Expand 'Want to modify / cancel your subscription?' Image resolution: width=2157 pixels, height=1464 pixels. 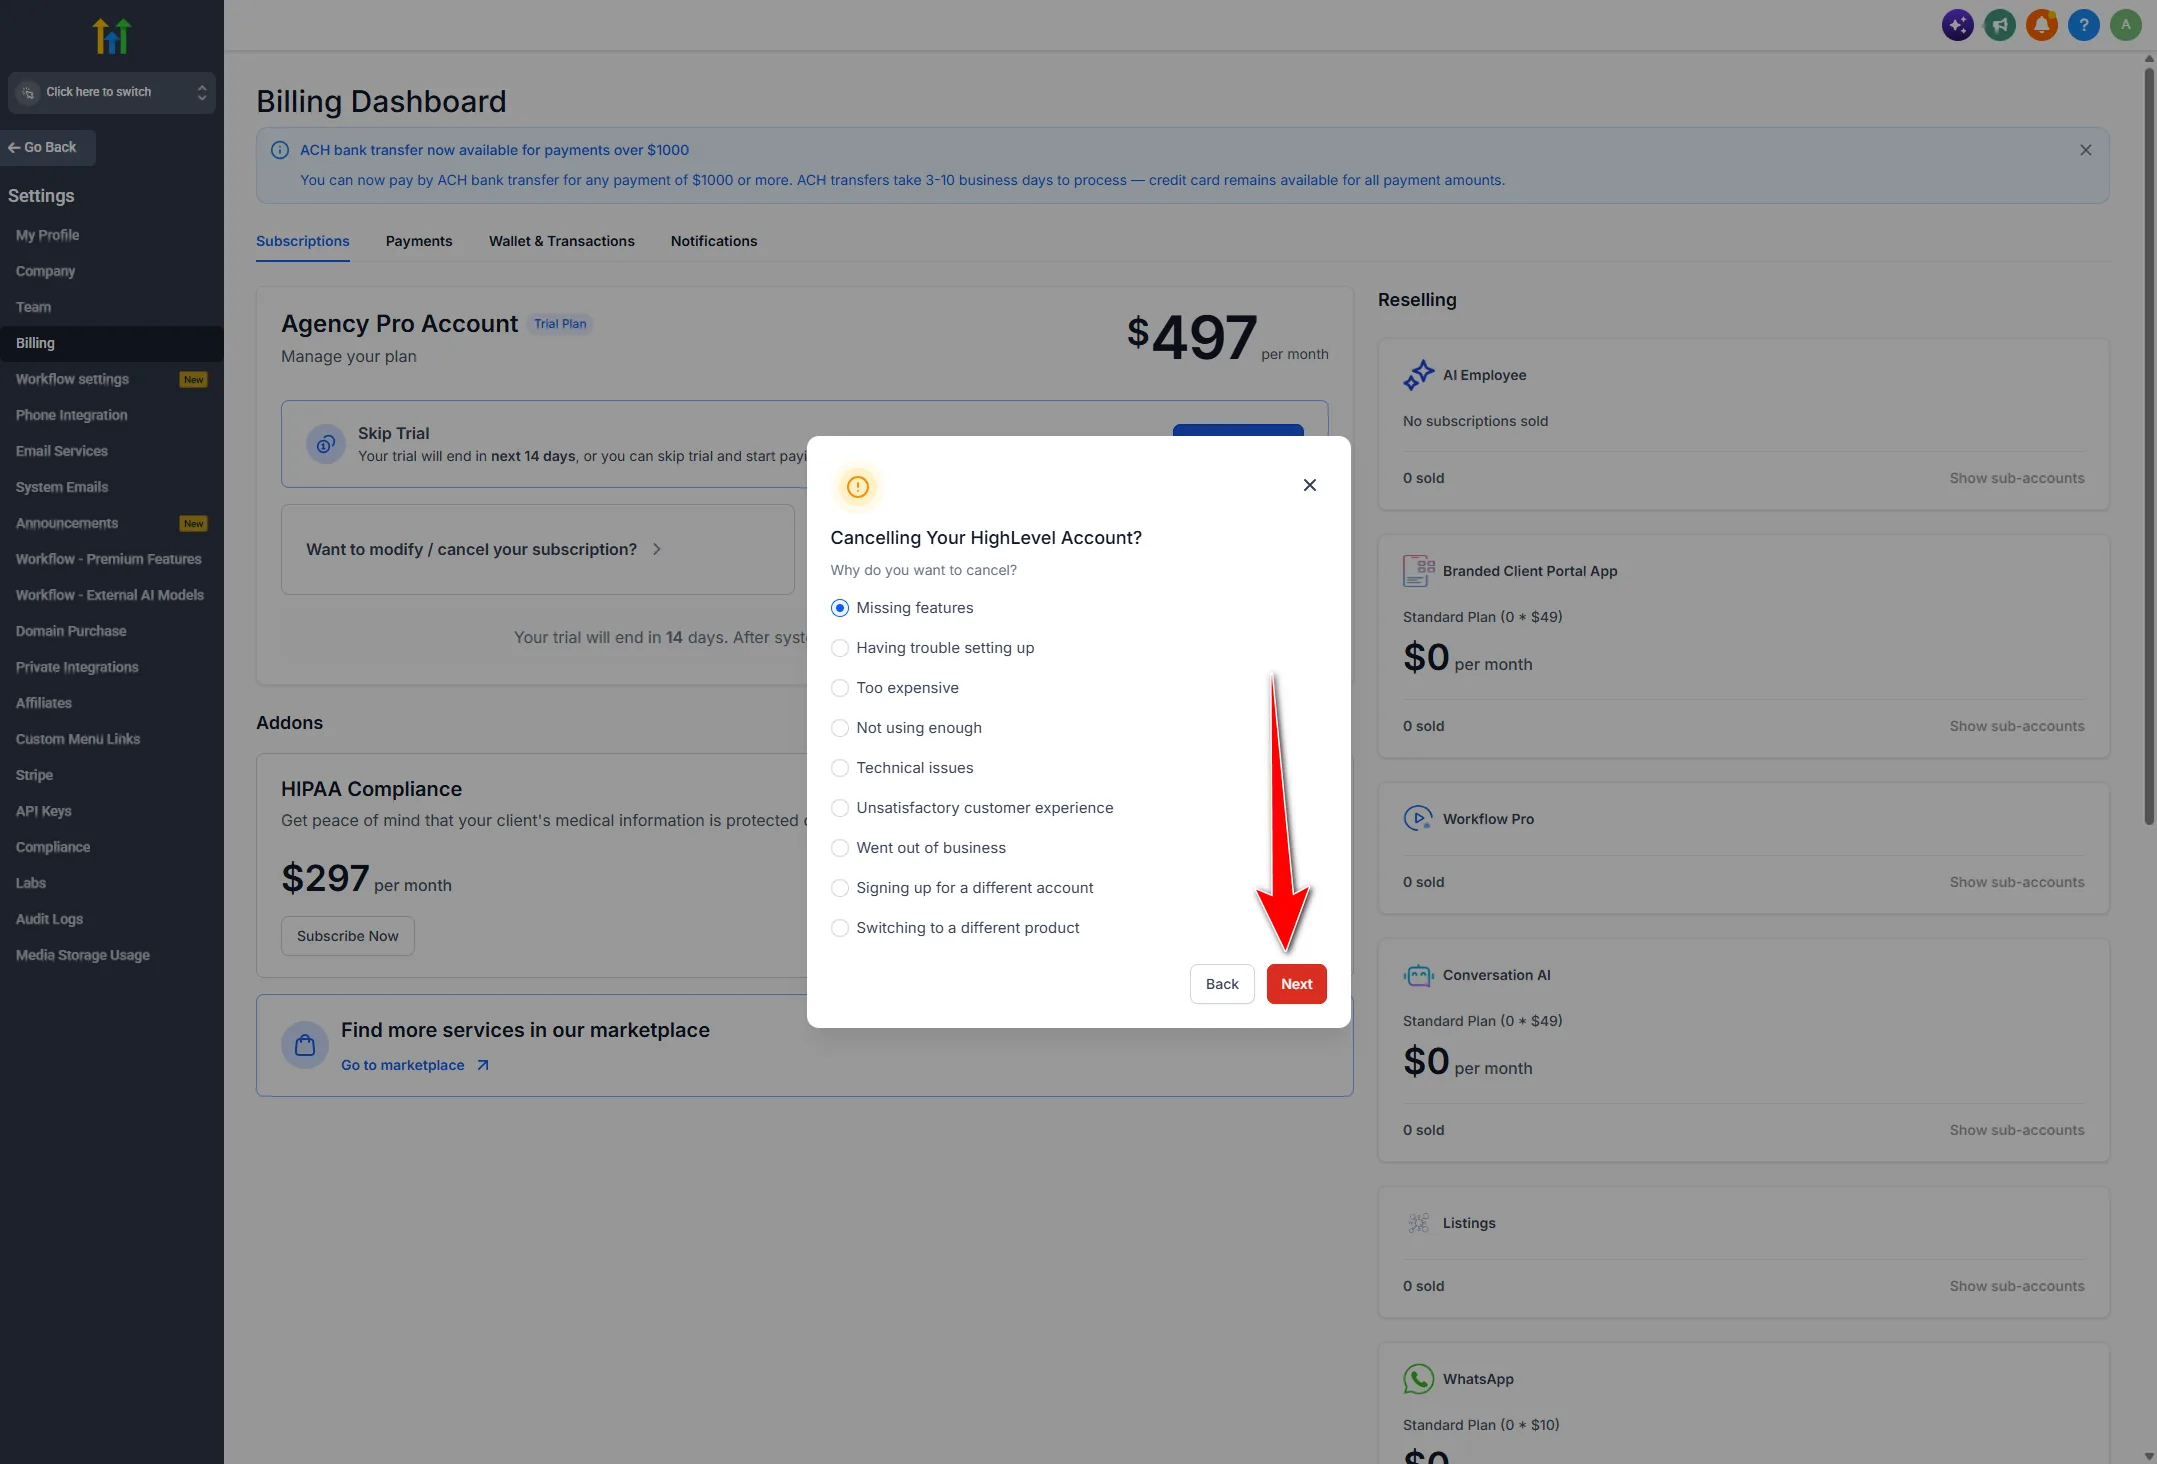(538, 549)
